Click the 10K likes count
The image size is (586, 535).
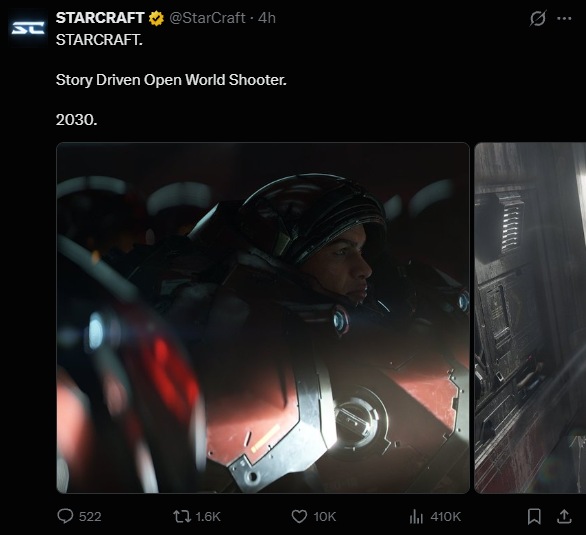tap(325, 517)
